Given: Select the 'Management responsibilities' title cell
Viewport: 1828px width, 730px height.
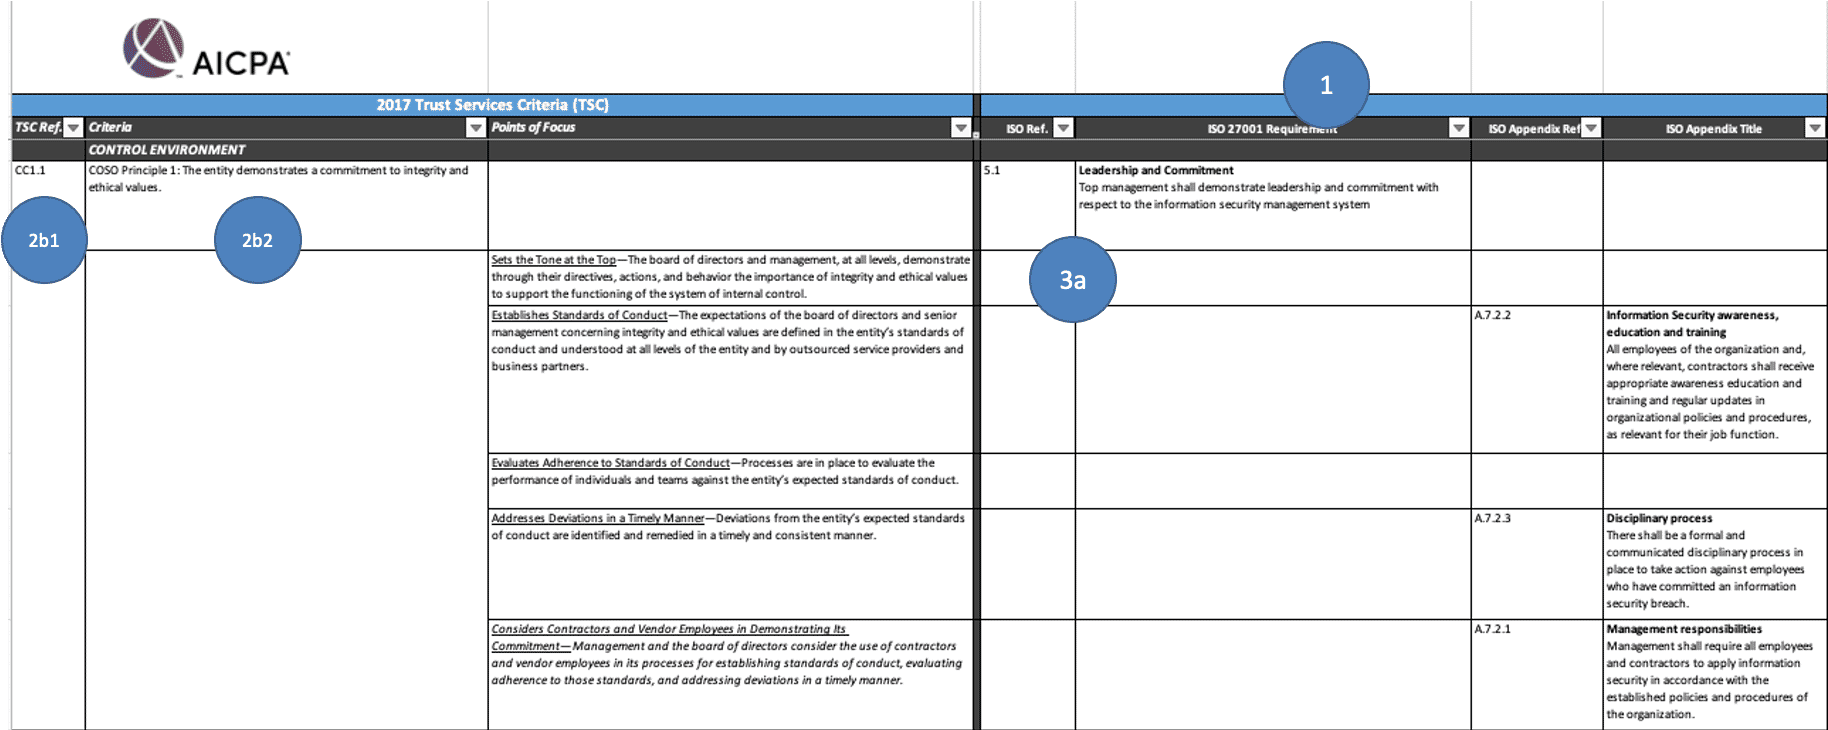Looking at the screenshot, I should 1715,674.
